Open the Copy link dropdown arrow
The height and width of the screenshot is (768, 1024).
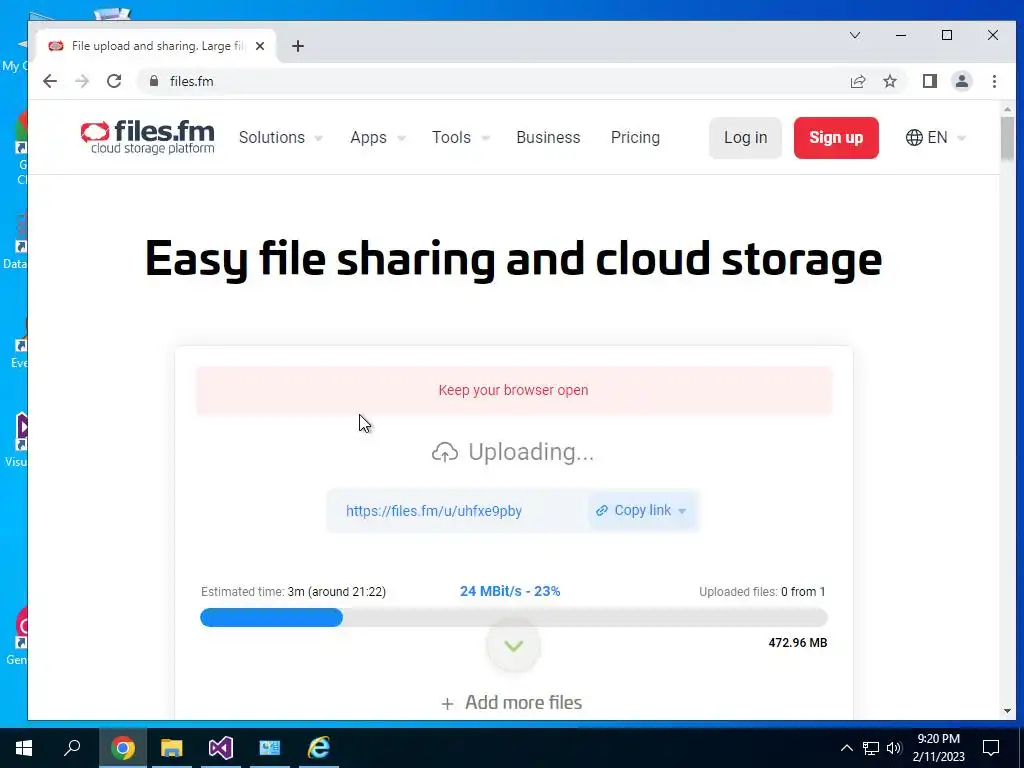pos(682,511)
